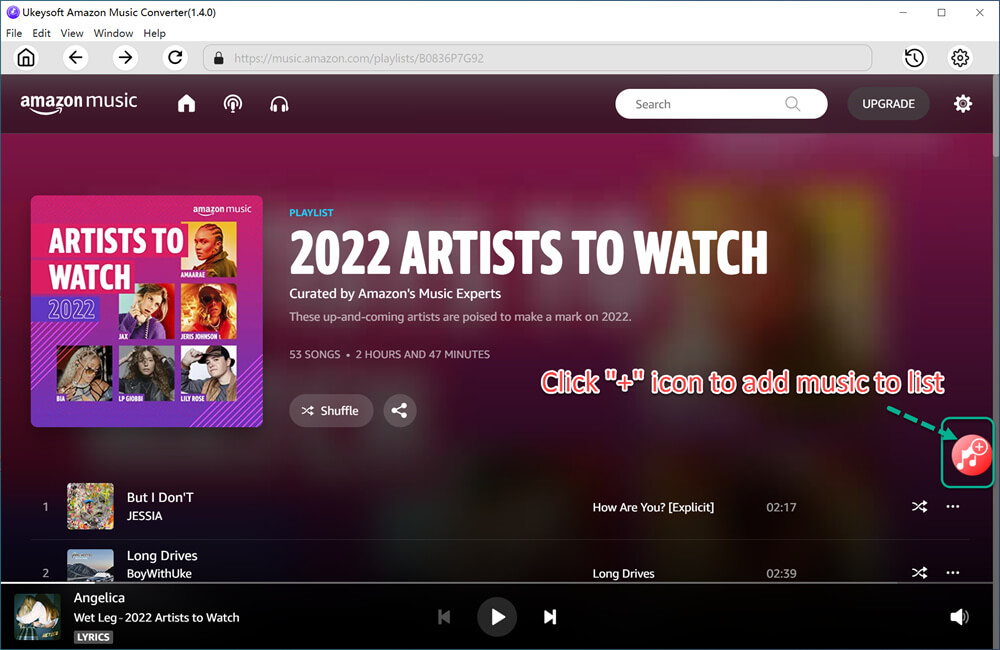Click the URL address bar
Screen dimensions: 1000x650
pos(538,58)
